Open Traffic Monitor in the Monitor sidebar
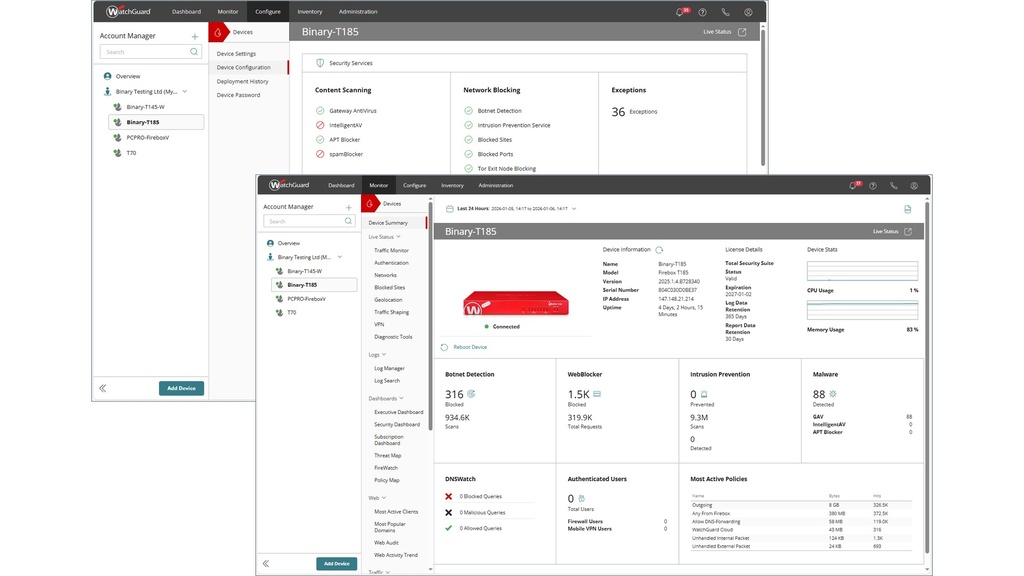This screenshot has height=576, width=1024. pos(391,251)
